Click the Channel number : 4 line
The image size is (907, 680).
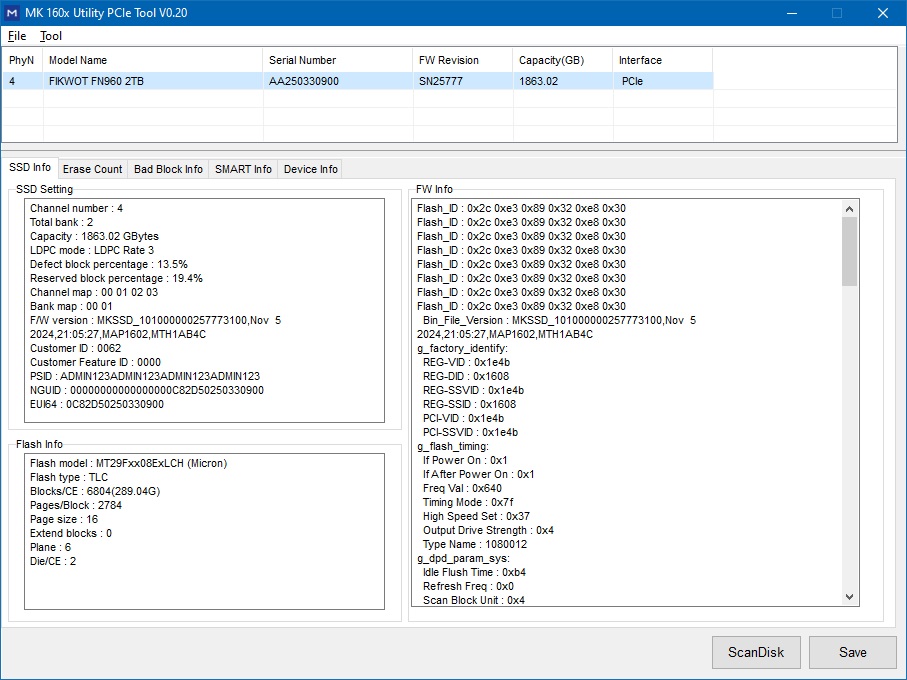coord(76,208)
